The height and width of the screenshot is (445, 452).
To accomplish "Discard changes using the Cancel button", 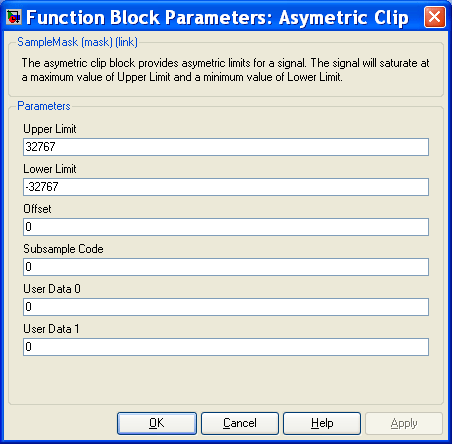I will [240, 423].
